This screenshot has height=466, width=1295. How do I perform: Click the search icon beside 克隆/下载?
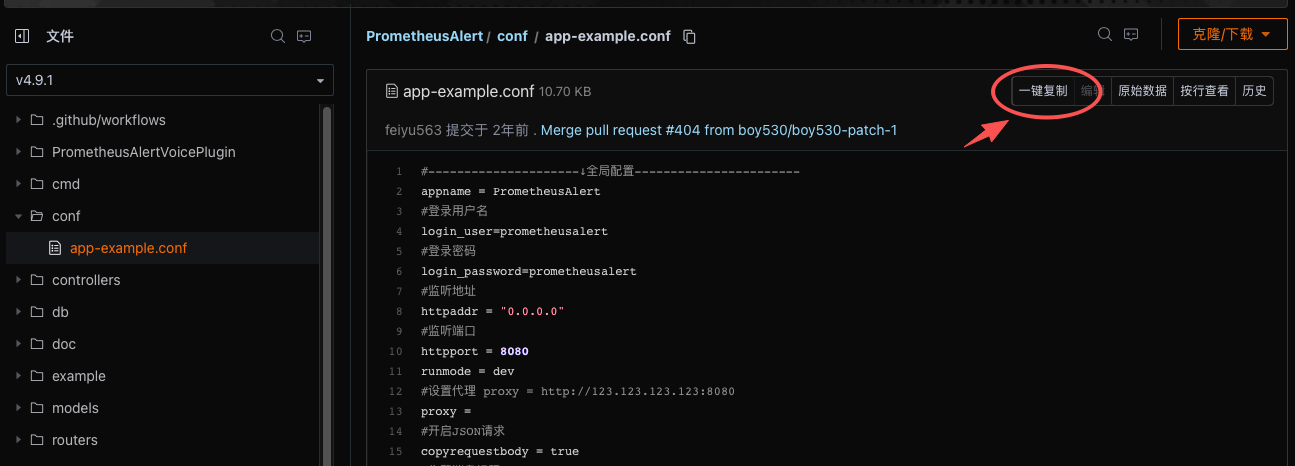[x=1105, y=34]
